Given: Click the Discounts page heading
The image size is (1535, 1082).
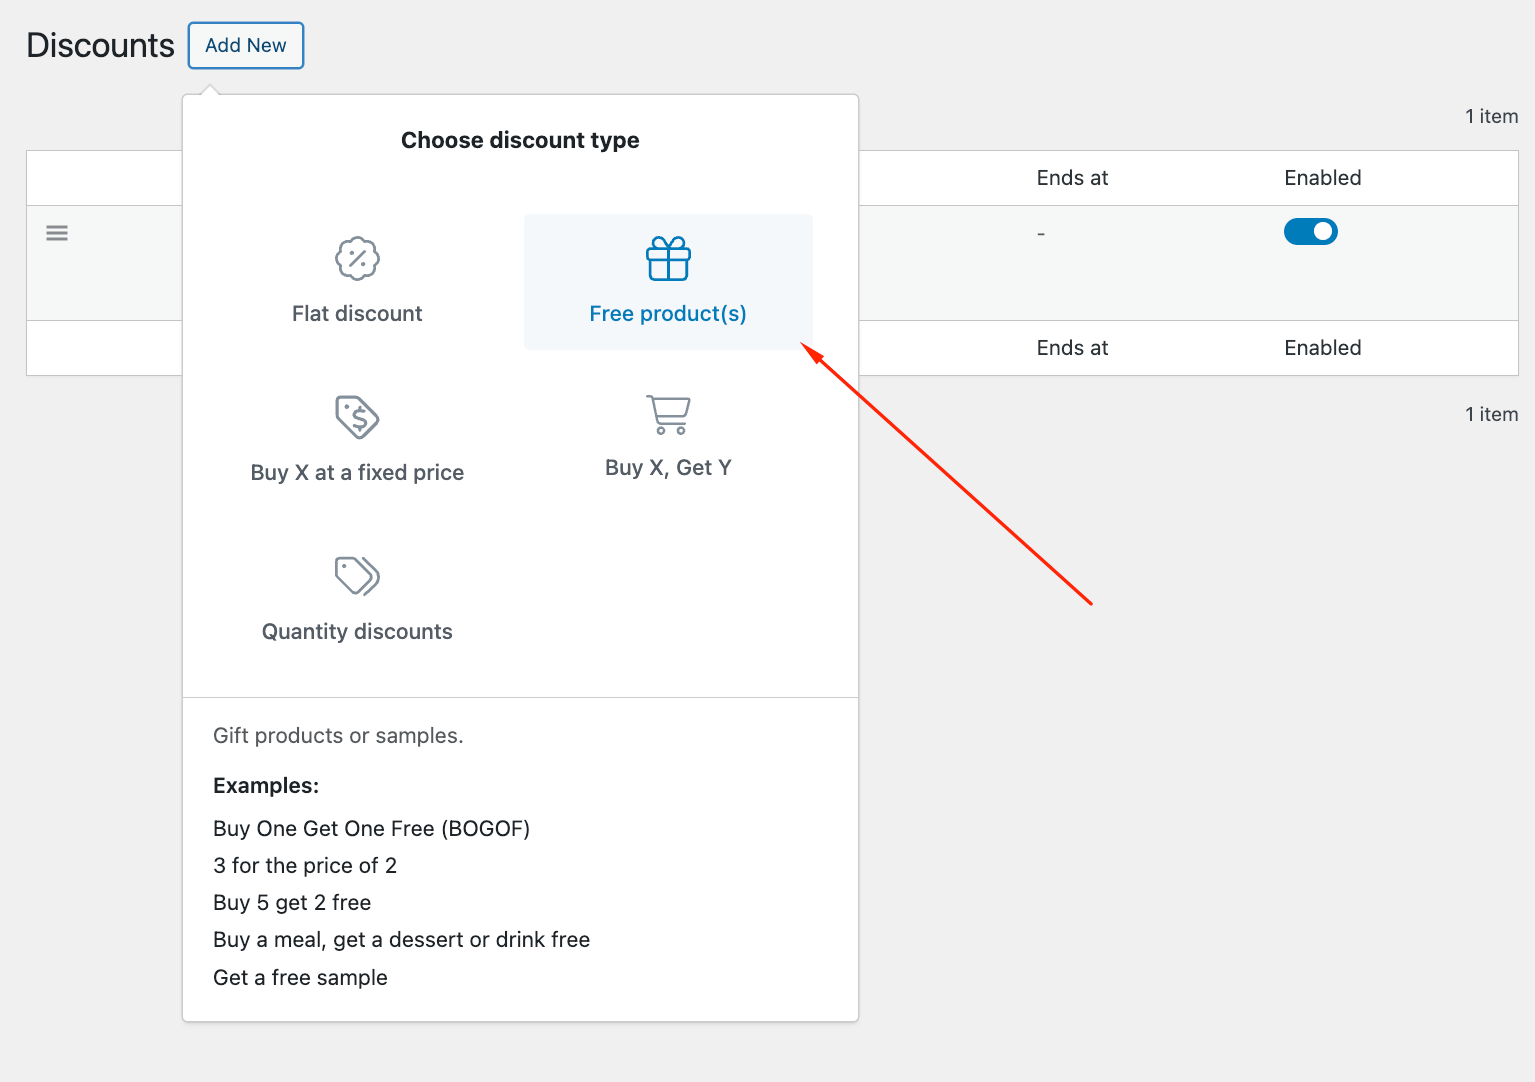Looking at the screenshot, I should tap(100, 45).
